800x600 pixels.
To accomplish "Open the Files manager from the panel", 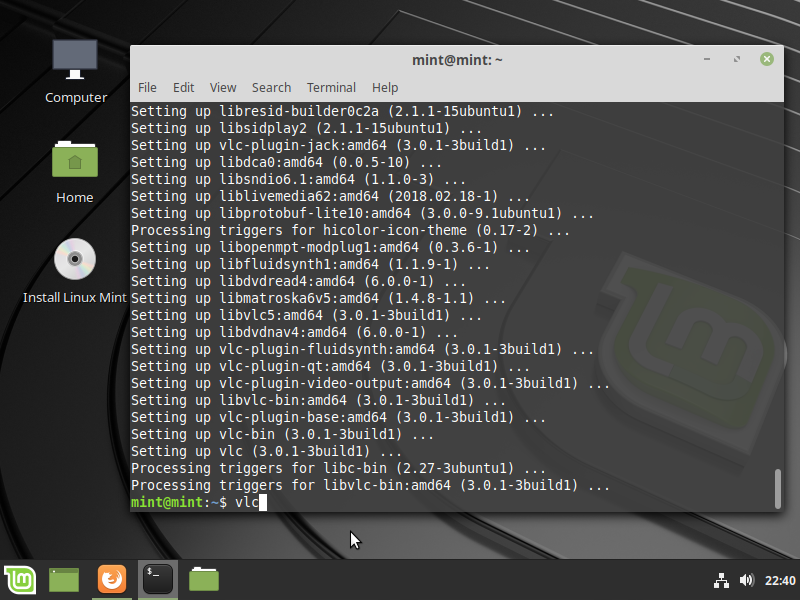I will coord(204,580).
